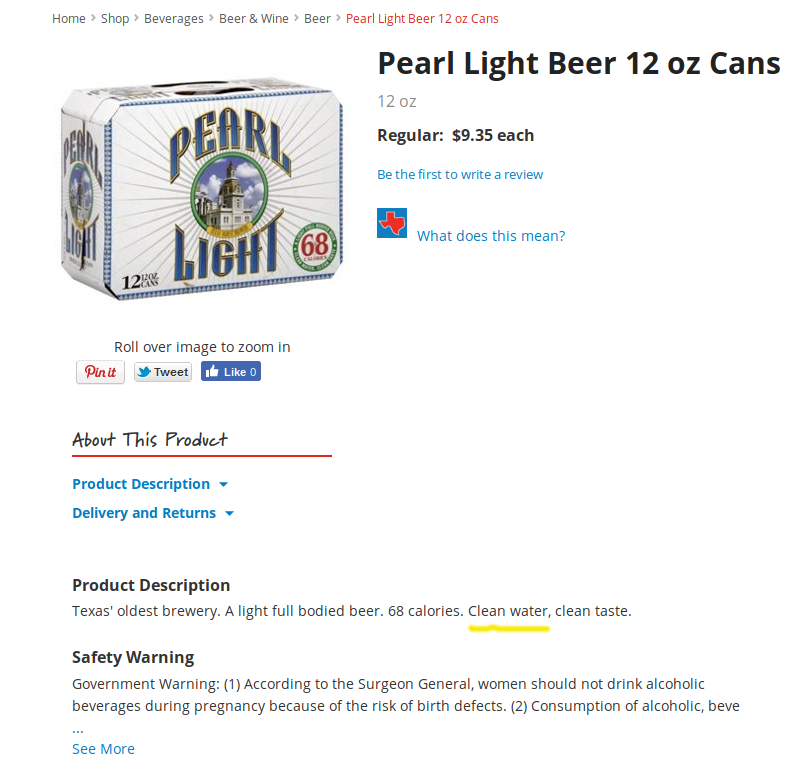This screenshot has height=771, width=796.
Task: Expand the Delivery and Returns section
Action: tap(144, 513)
